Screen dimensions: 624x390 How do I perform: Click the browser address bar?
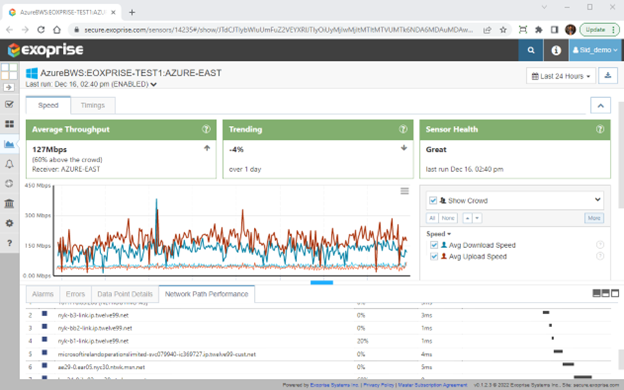279,30
